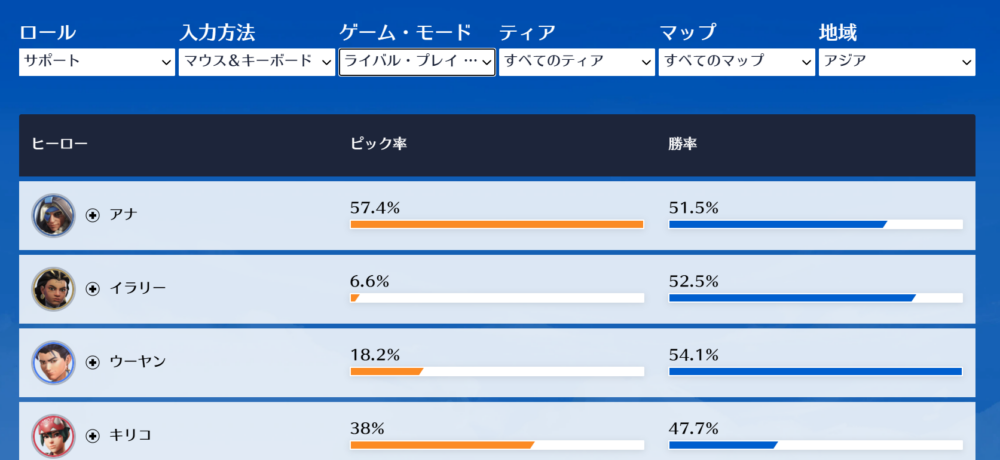Open the ロール dropdown set to サポート
The width and height of the screenshot is (1000, 460).
(97, 62)
